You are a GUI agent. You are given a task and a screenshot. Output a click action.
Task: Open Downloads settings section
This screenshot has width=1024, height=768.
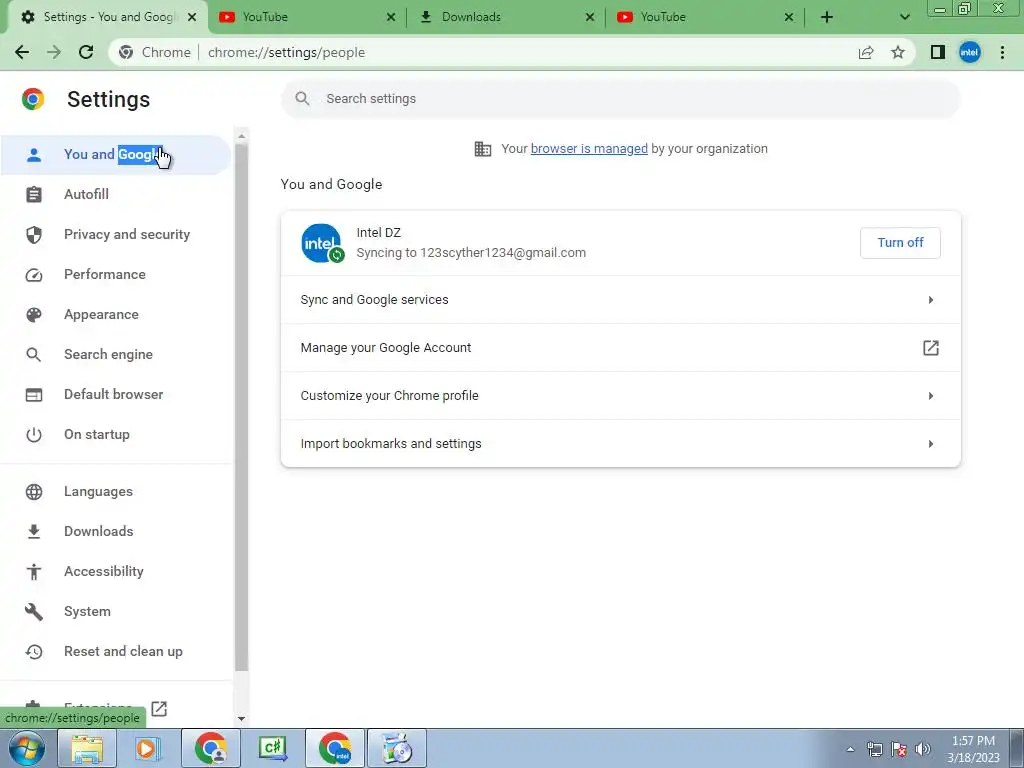click(x=116, y=532)
